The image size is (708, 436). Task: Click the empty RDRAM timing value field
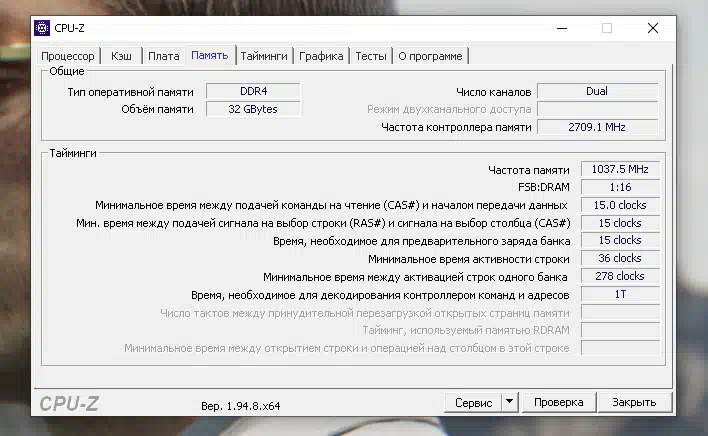620,330
